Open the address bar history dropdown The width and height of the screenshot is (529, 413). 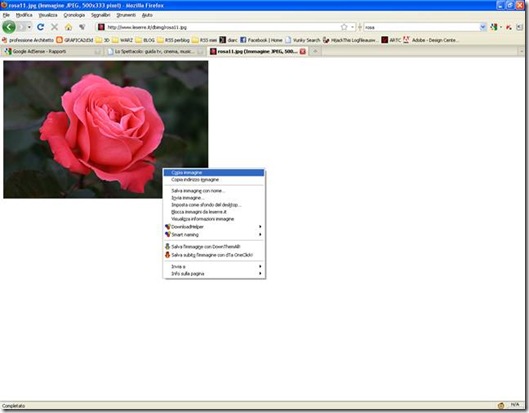352,27
